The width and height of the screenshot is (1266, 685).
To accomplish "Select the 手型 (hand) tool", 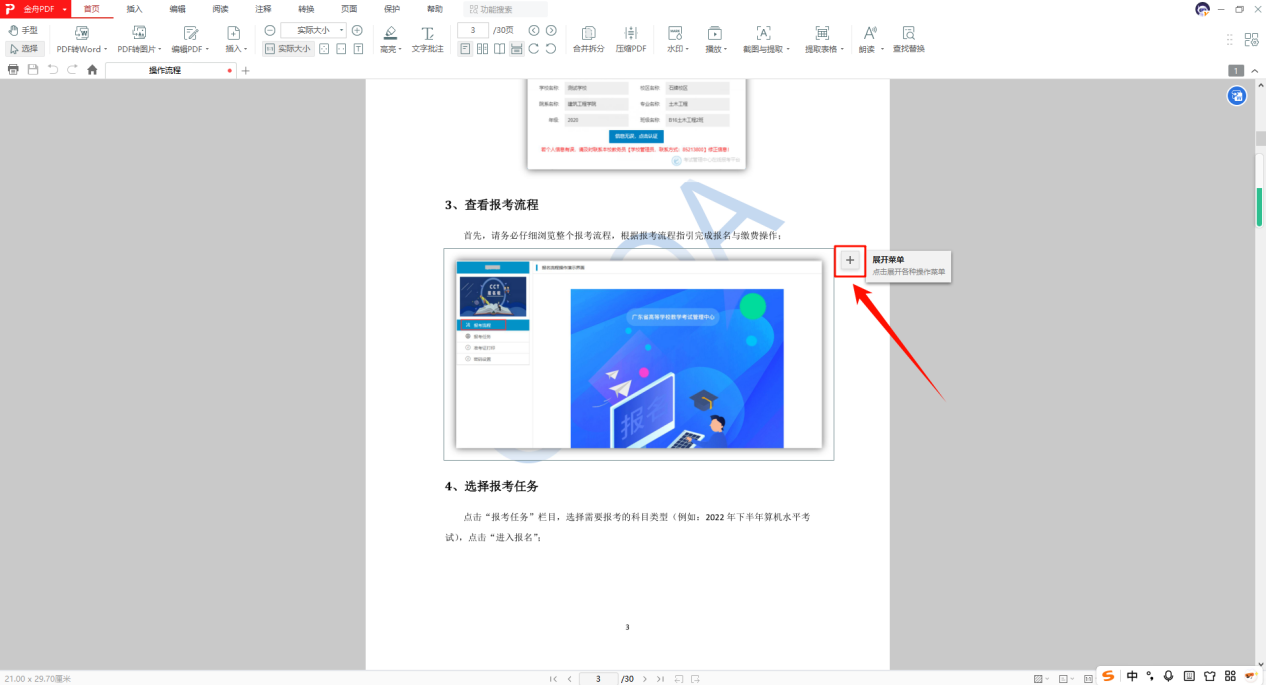I will (x=22, y=30).
